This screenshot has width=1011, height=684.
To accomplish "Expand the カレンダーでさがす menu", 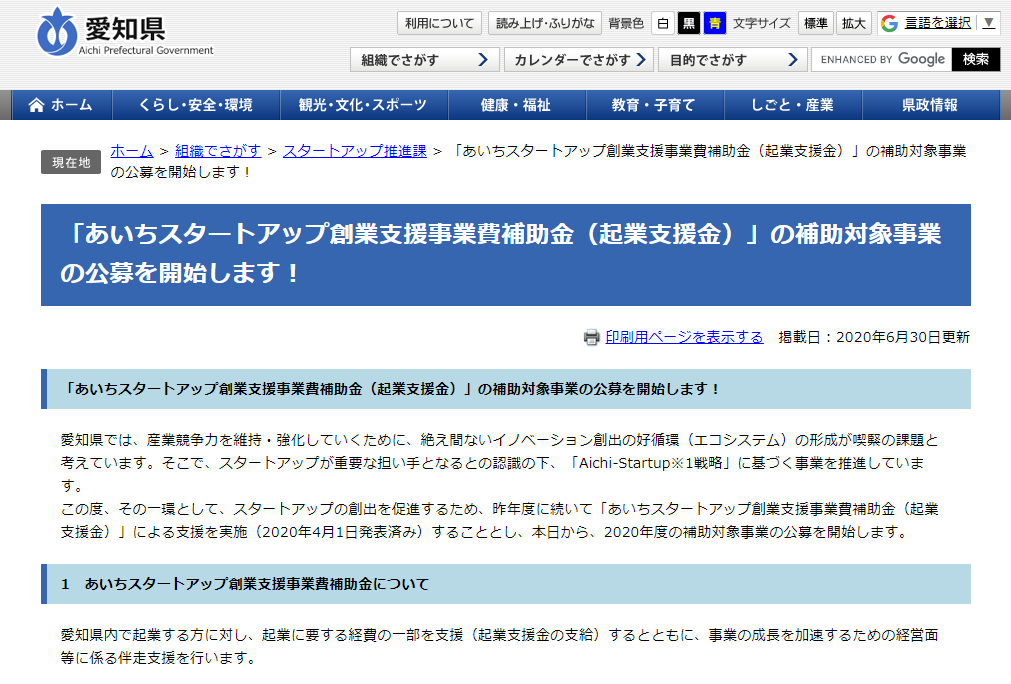I will point(578,60).
